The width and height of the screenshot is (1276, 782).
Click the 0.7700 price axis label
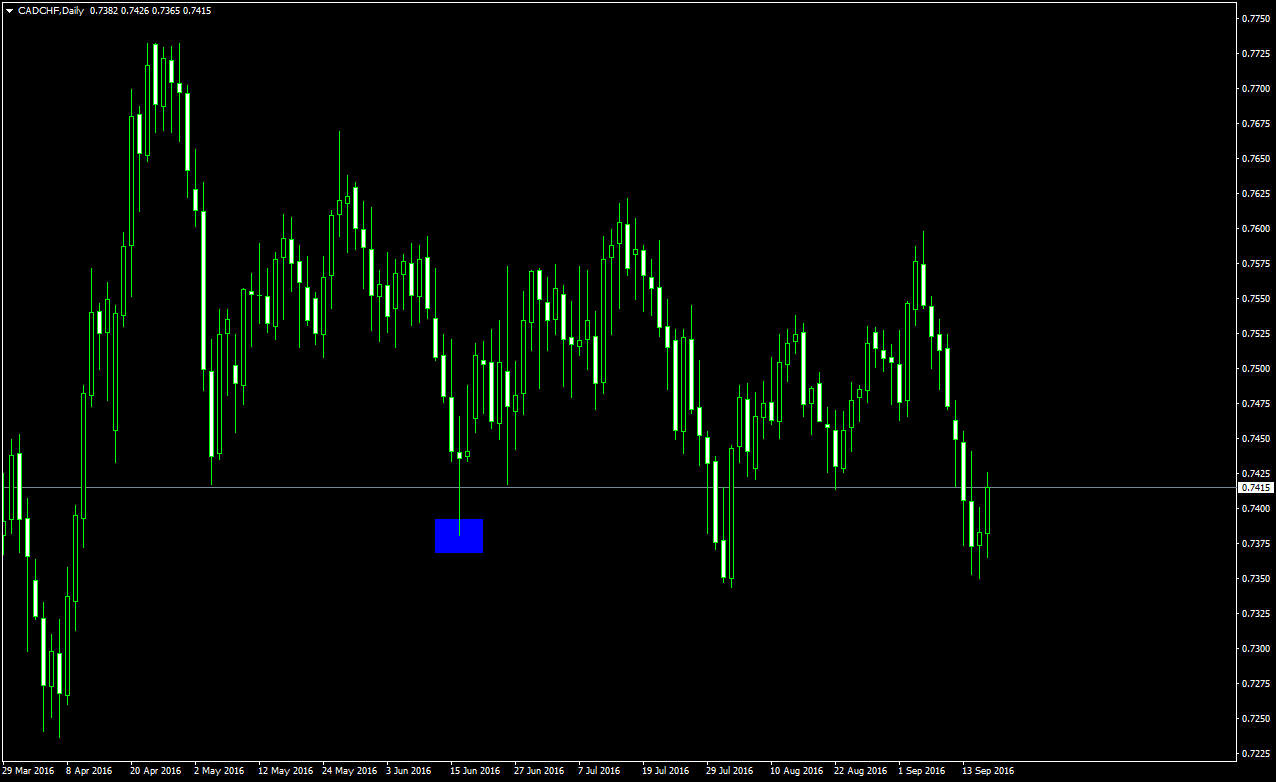tap(1256, 89)
